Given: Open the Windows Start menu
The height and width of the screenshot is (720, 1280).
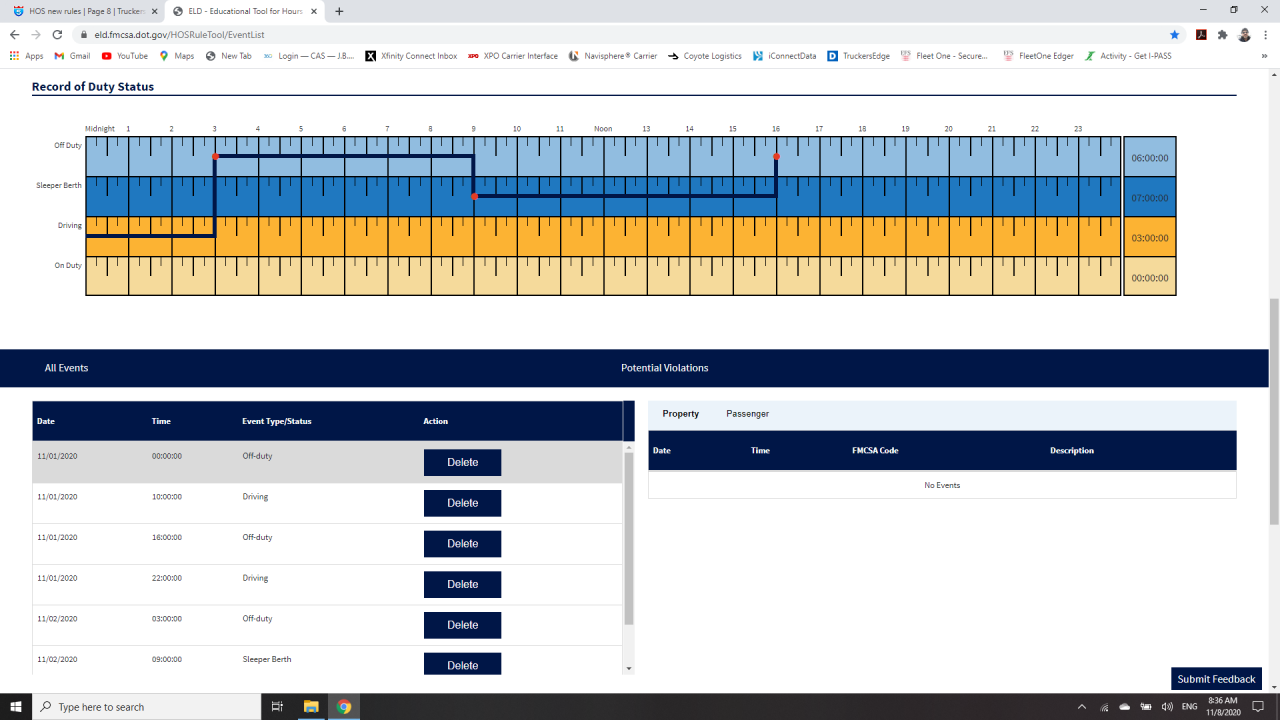Looking at the screenshot, I should click(15, 707).
